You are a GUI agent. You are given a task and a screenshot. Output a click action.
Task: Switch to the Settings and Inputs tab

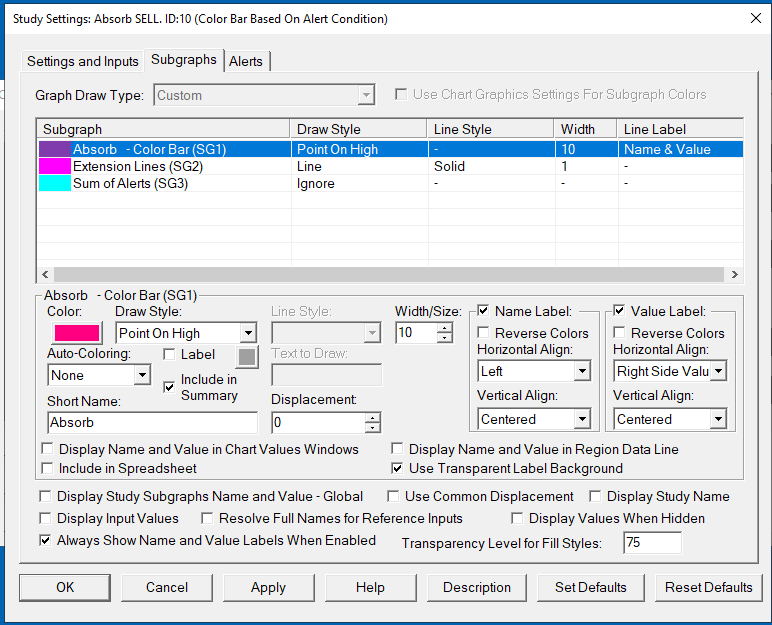(83, 61)
